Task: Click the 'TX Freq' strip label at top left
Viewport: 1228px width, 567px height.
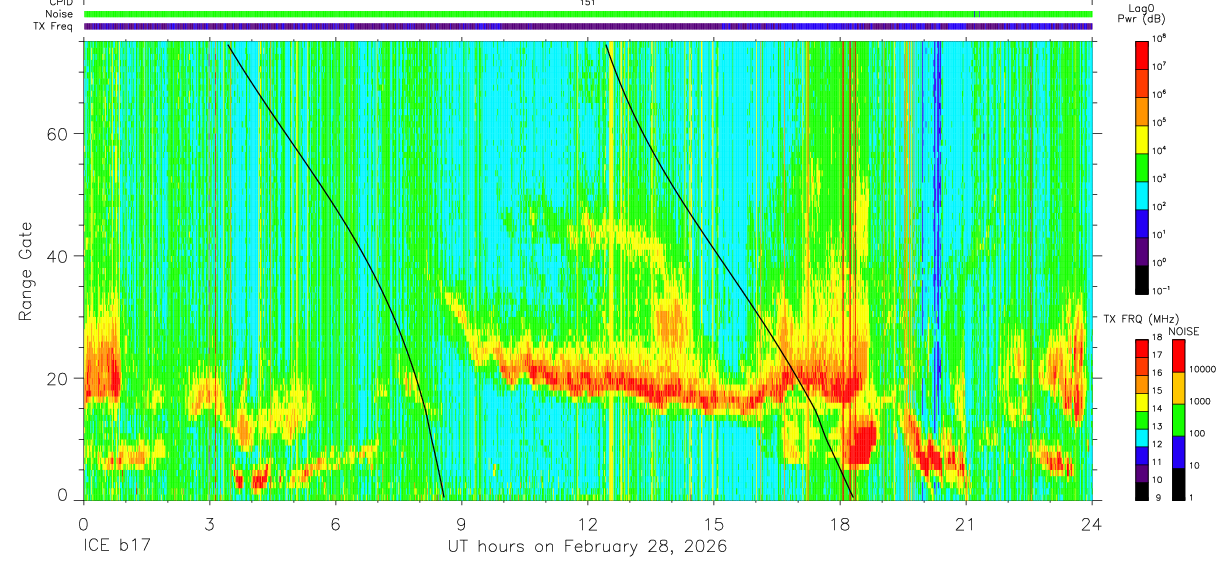Action: (x=54, y=26)
